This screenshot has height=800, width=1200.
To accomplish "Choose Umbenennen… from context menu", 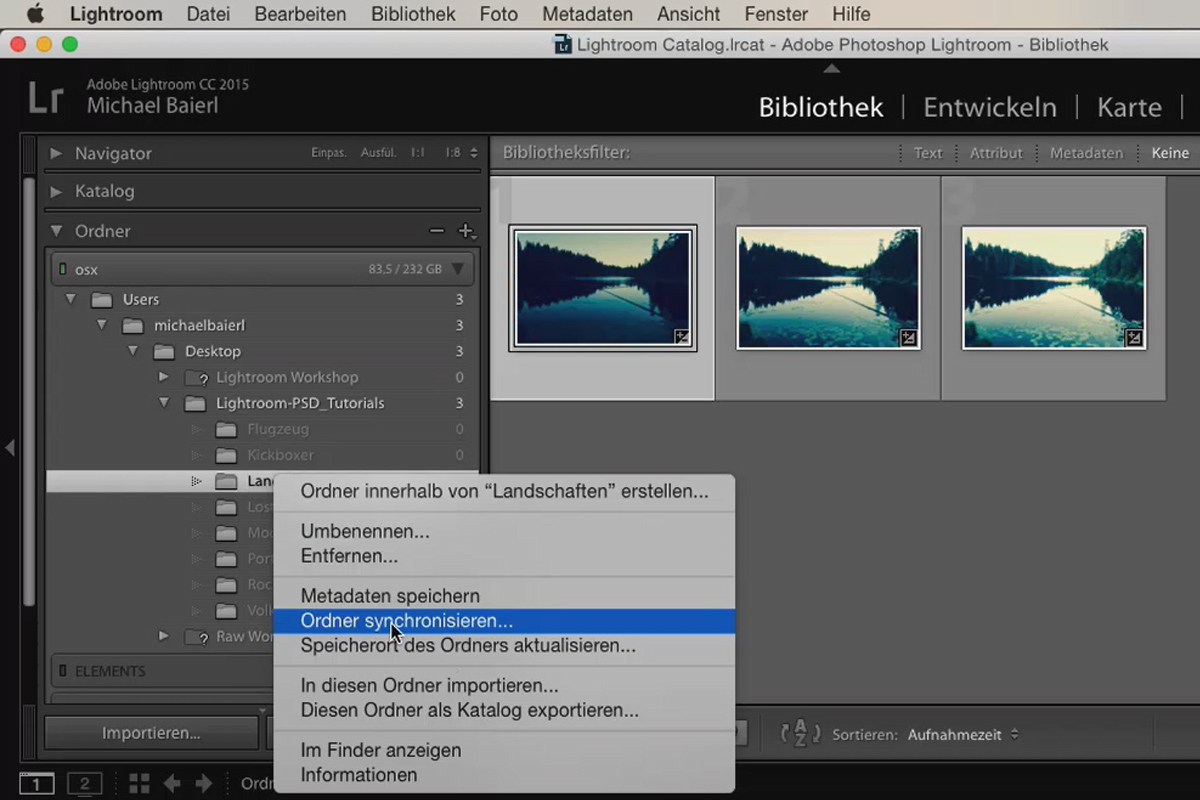I will (504, 531).
